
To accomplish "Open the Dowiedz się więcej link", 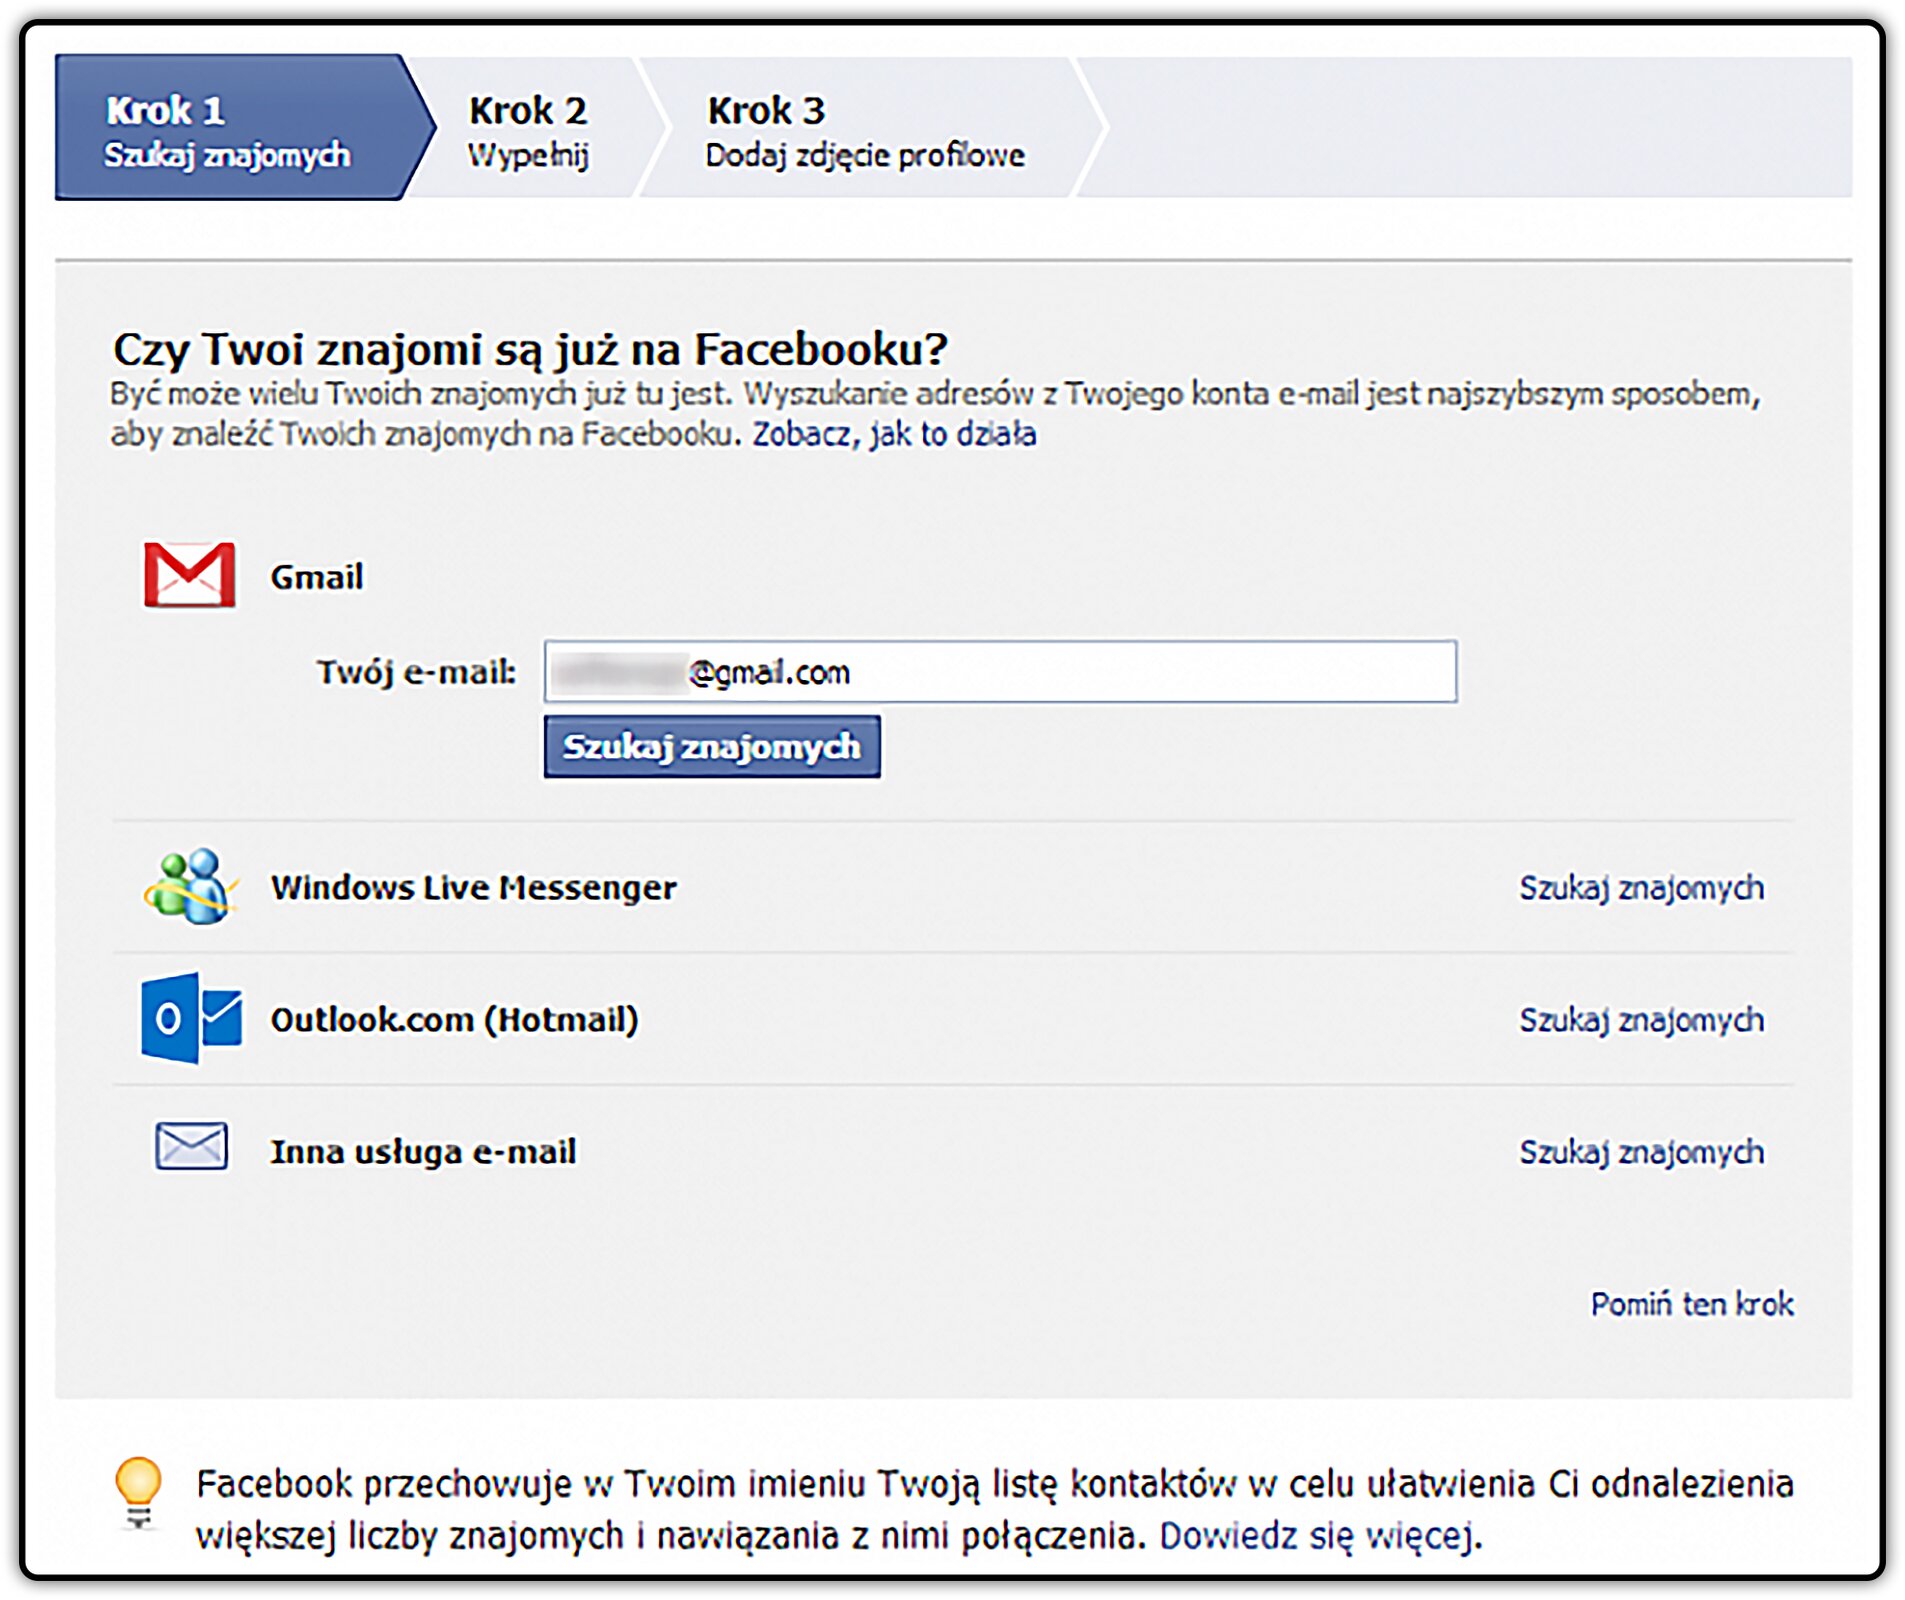I will [1320, 1536].
